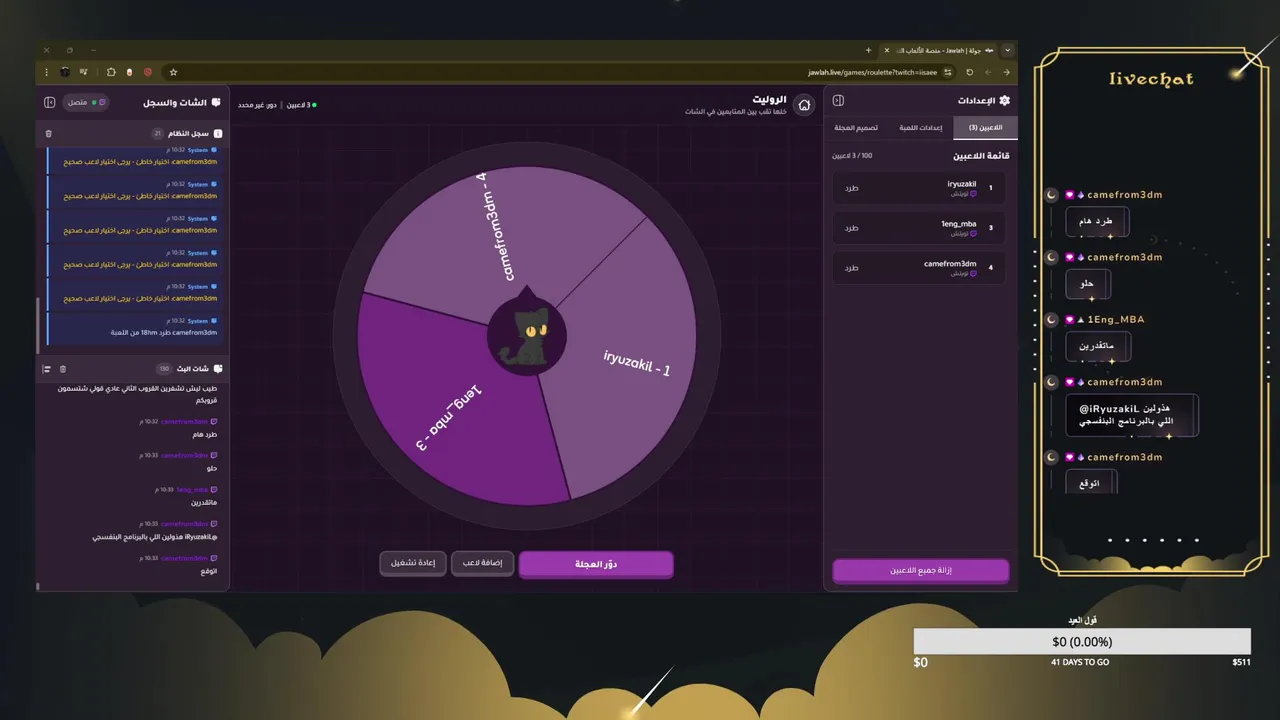The image size is (1280, 720).
Task: Click the home icon beside الروليت title
Action: pyautogui.click(x=804, y=104)
